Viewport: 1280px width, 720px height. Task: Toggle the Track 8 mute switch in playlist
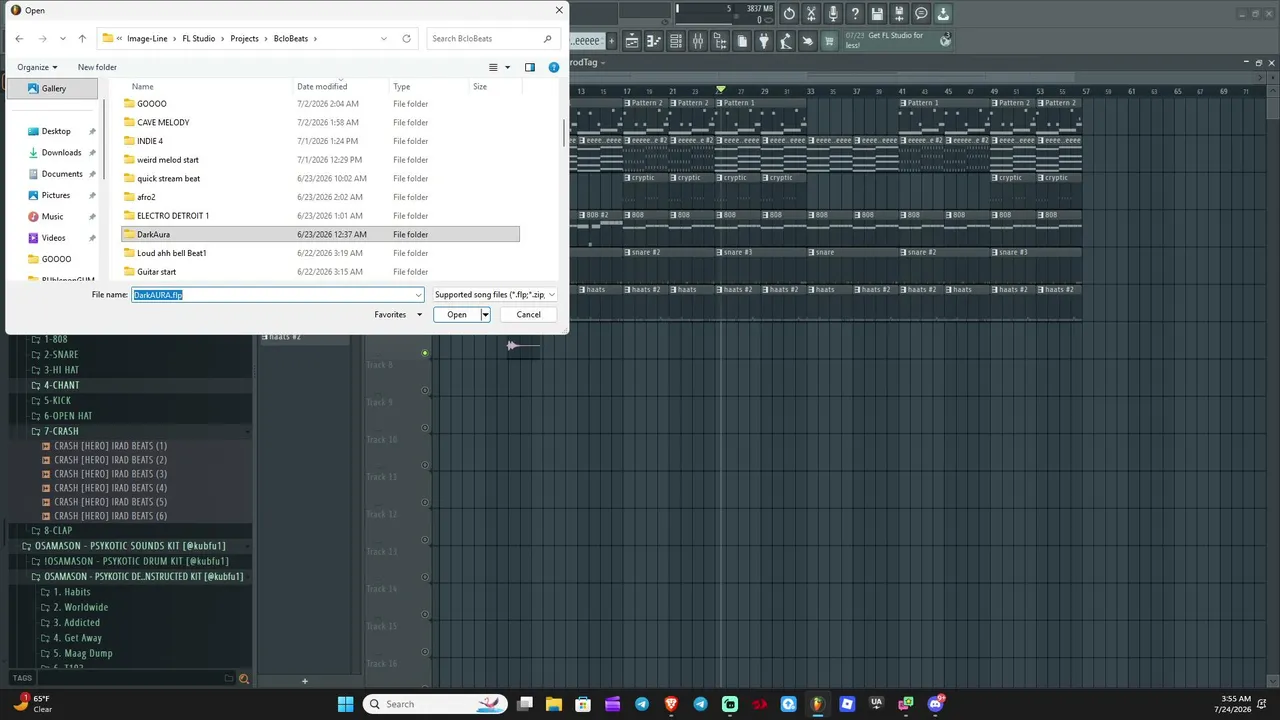[x=425, y=353]
